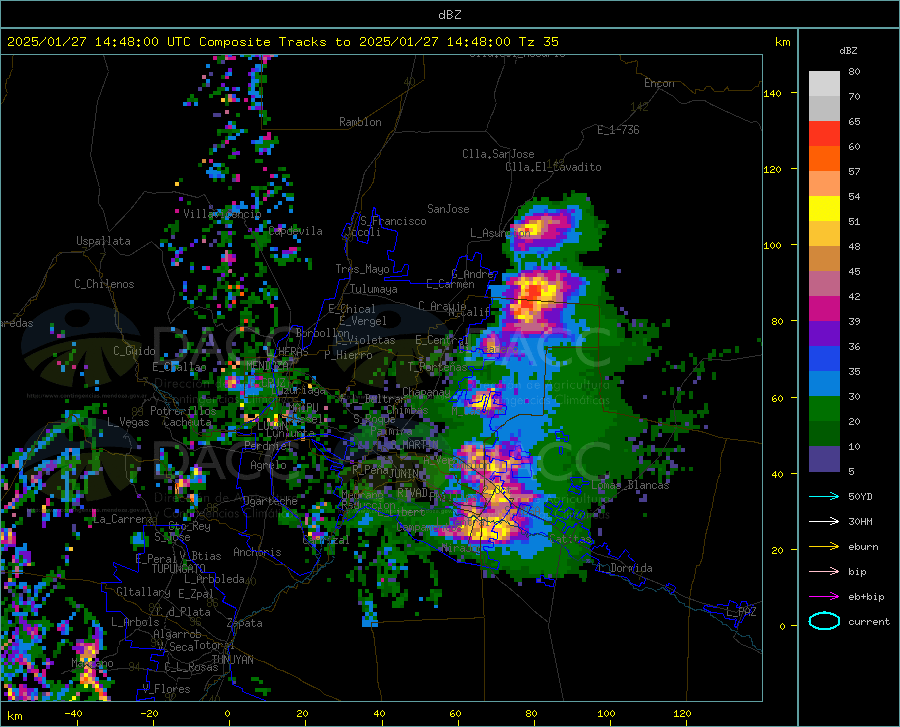Viewport: 900px width, 727px height.
Task: Select the gold 51–48 dBZ swatch
Action: (824, 234)
